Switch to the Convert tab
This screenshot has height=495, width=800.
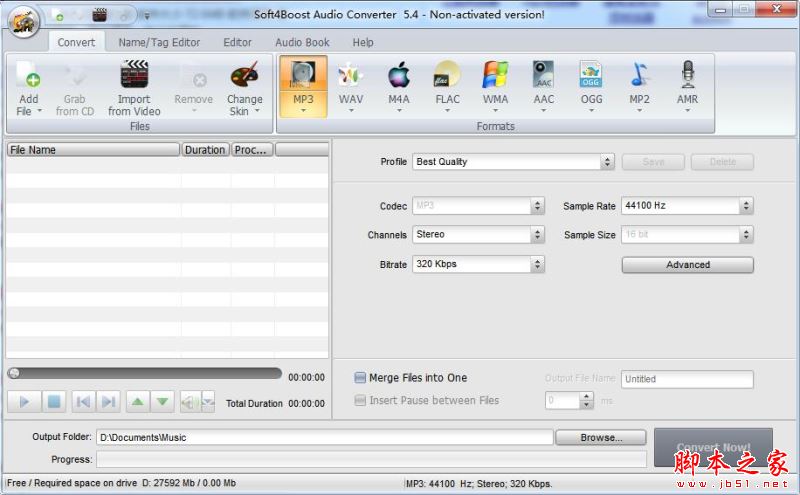pos(76,42)
